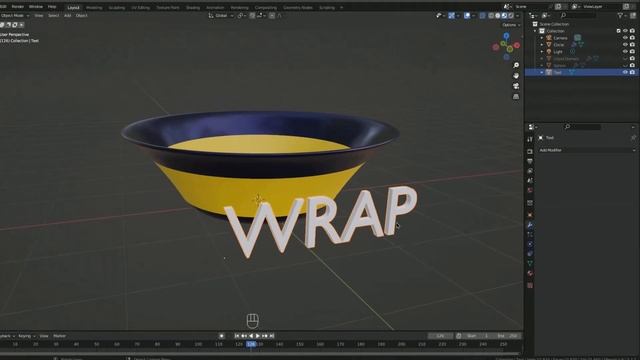
Task: Hide the Light object in outliner
Action: pyautogui.click(x=625, y=51)
